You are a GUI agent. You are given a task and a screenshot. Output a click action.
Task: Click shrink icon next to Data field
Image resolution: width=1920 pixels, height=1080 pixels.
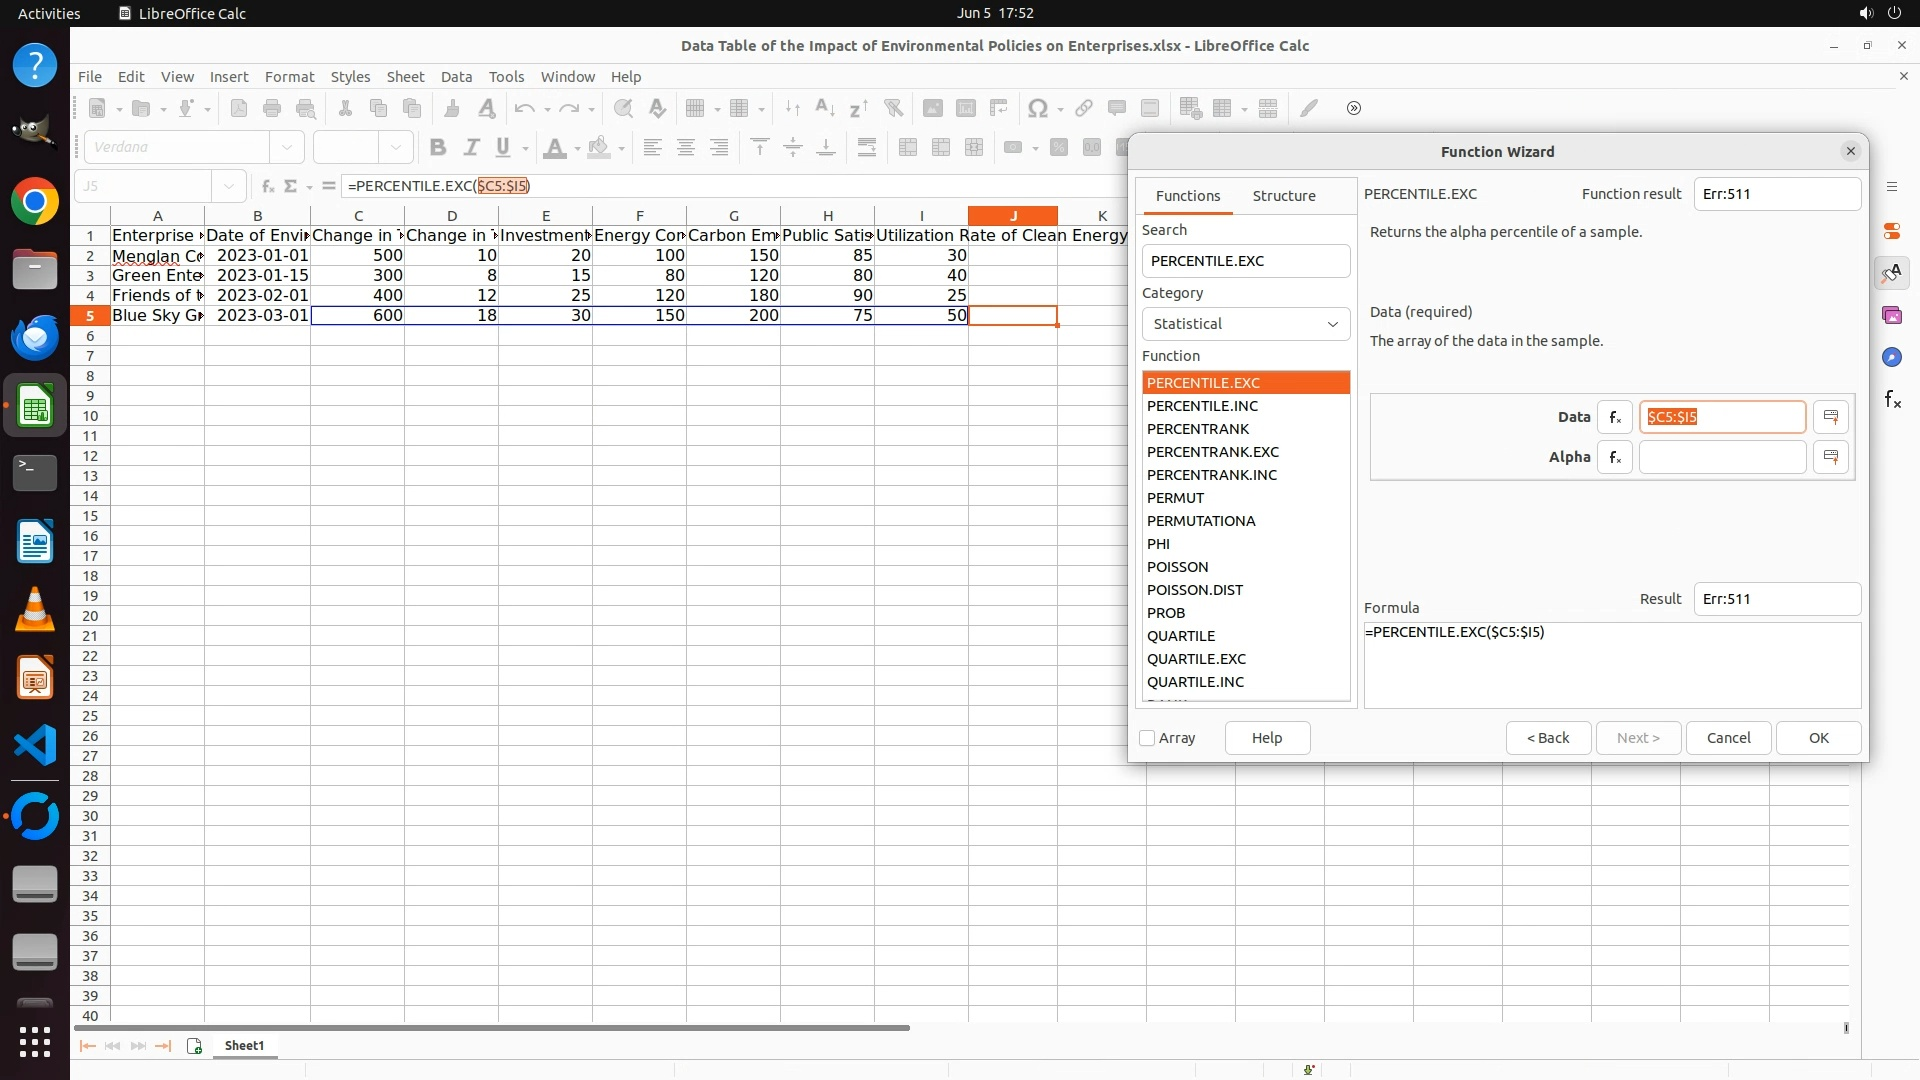tap(1830, 417)
